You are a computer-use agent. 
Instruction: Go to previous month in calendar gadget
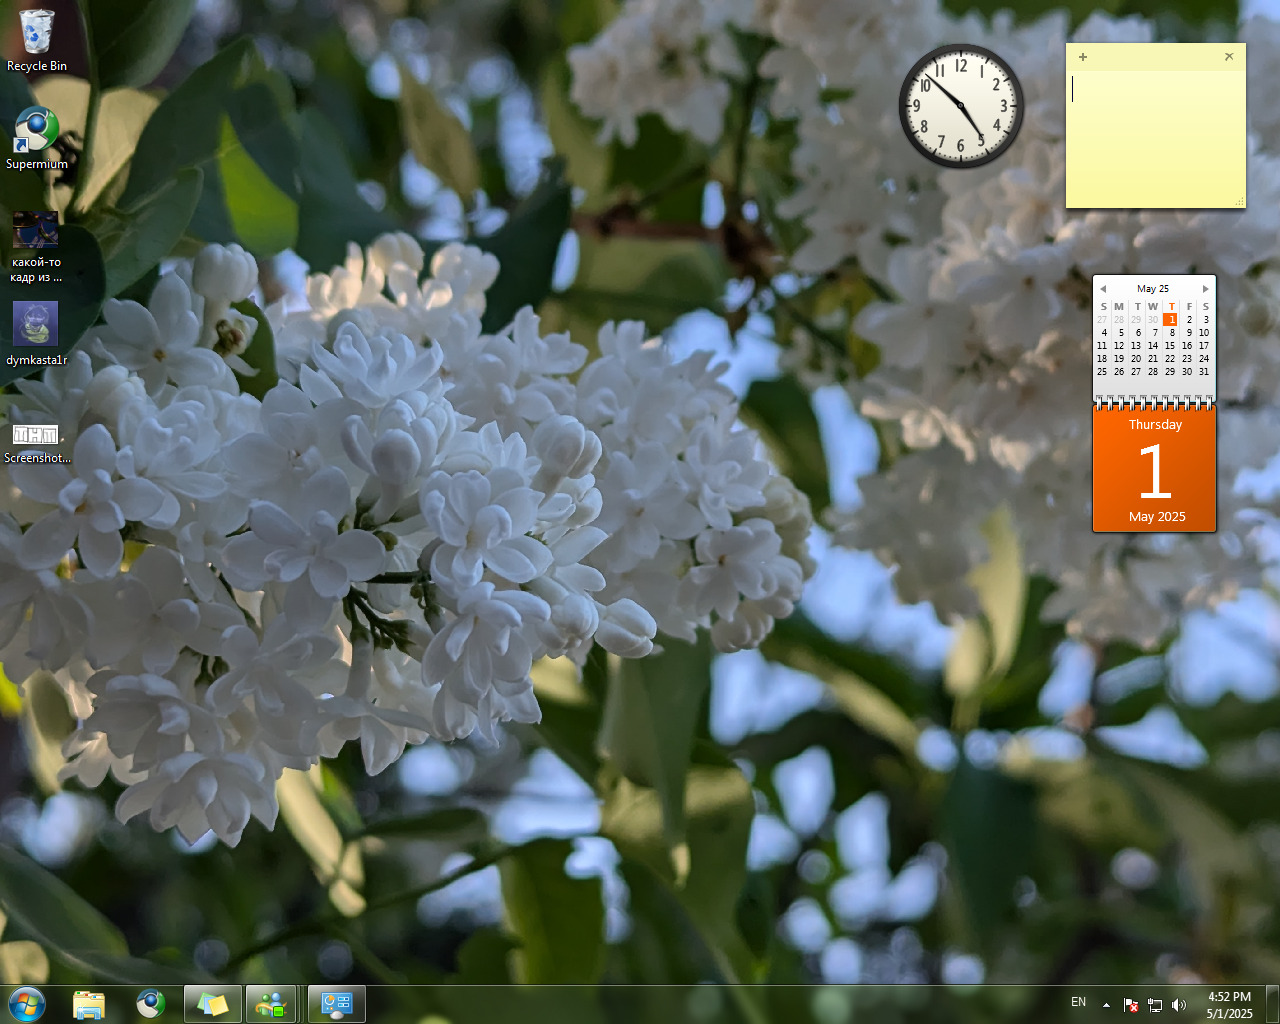tap(1103, 289)
